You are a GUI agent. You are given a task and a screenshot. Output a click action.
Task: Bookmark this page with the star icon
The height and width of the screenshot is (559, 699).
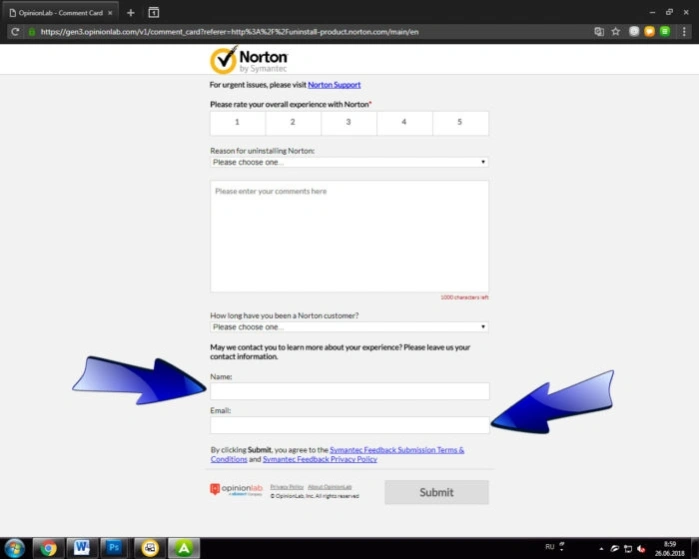(616, 32)
